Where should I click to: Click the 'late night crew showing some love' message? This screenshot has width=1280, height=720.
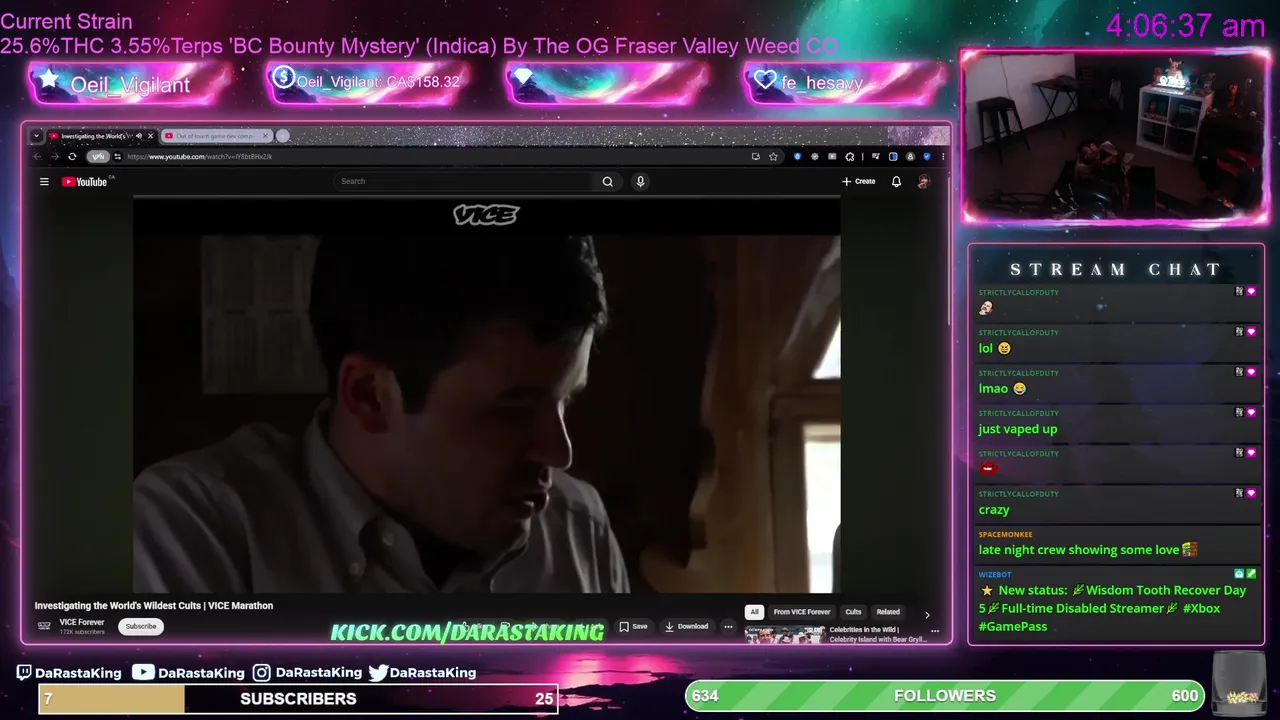pyautogui.click(x=1087, y=549)
